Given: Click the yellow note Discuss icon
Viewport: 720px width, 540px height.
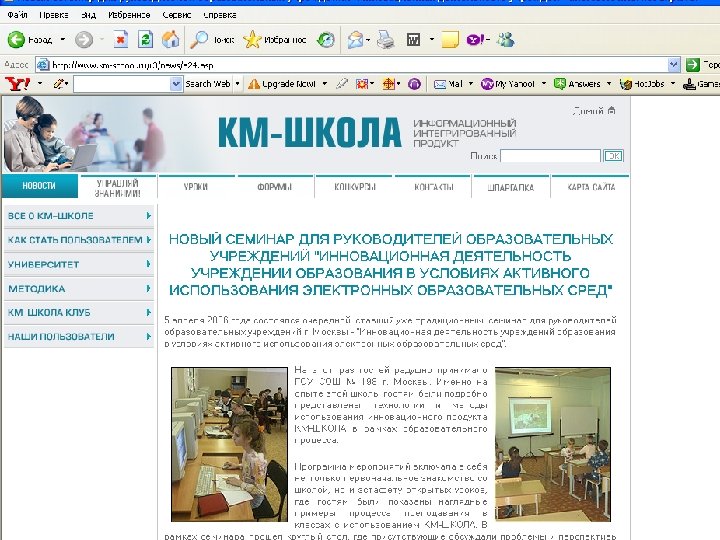Looking at the screenshot, I should 450,39.
